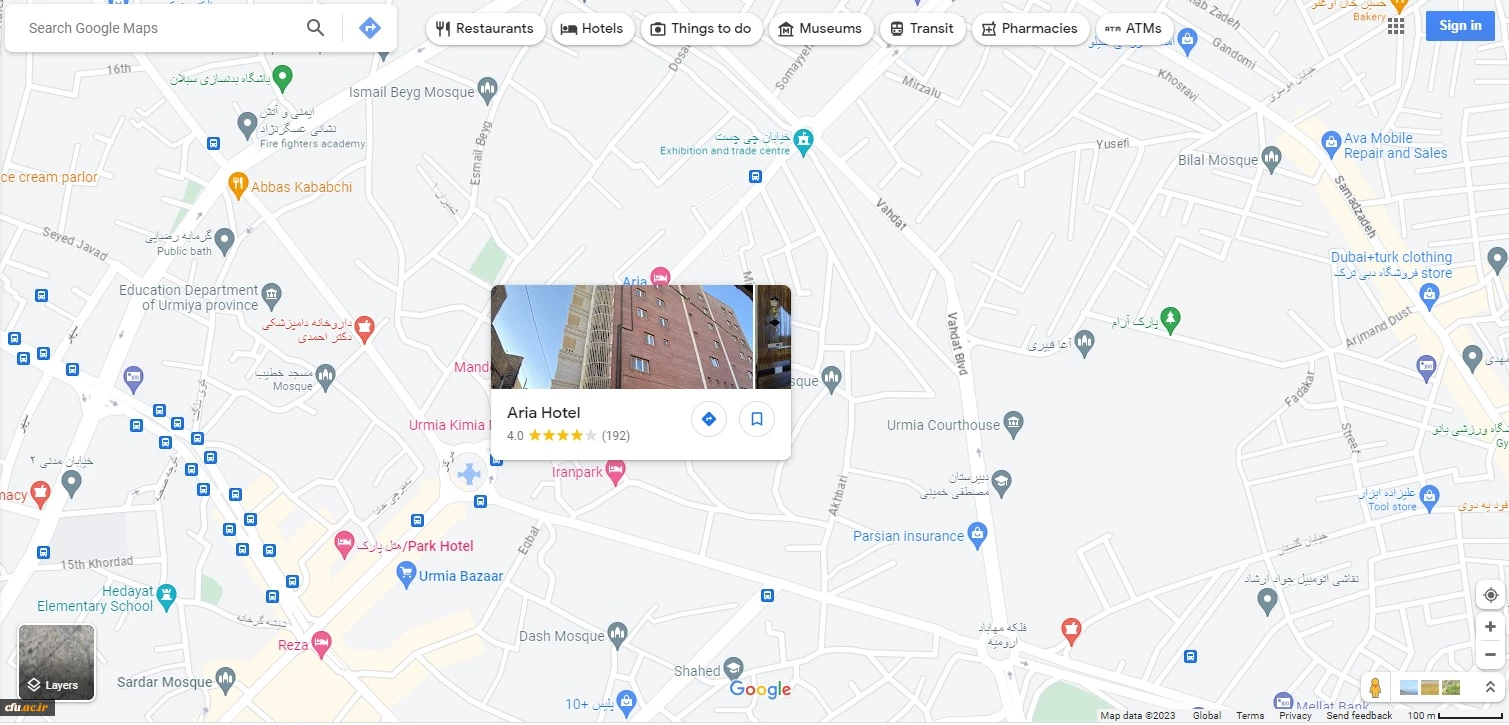Open directions from the search bar

click(370, 28)
